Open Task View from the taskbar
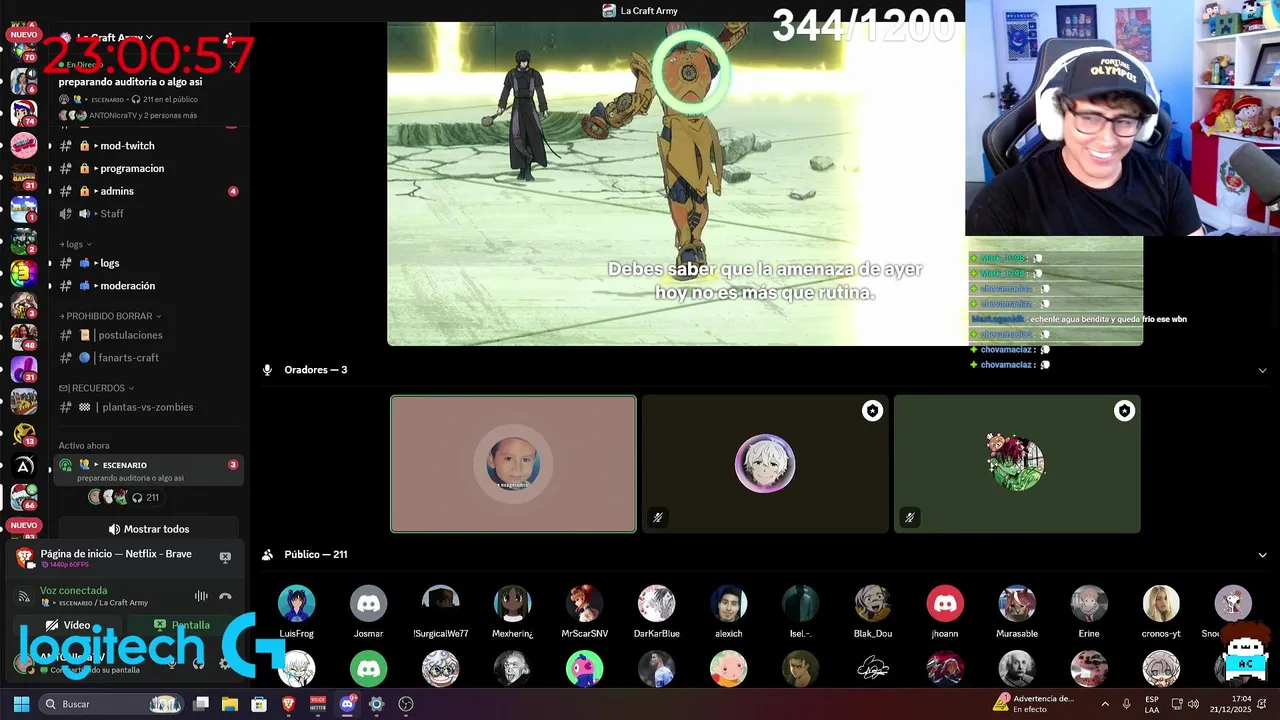Viewport: 1280px width, 720px height. coord(200,704)
